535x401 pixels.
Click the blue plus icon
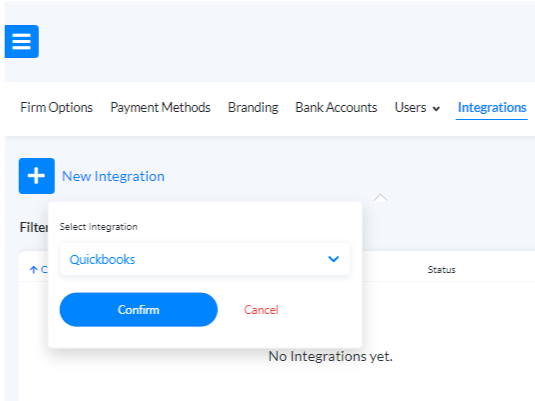(37, 176)
